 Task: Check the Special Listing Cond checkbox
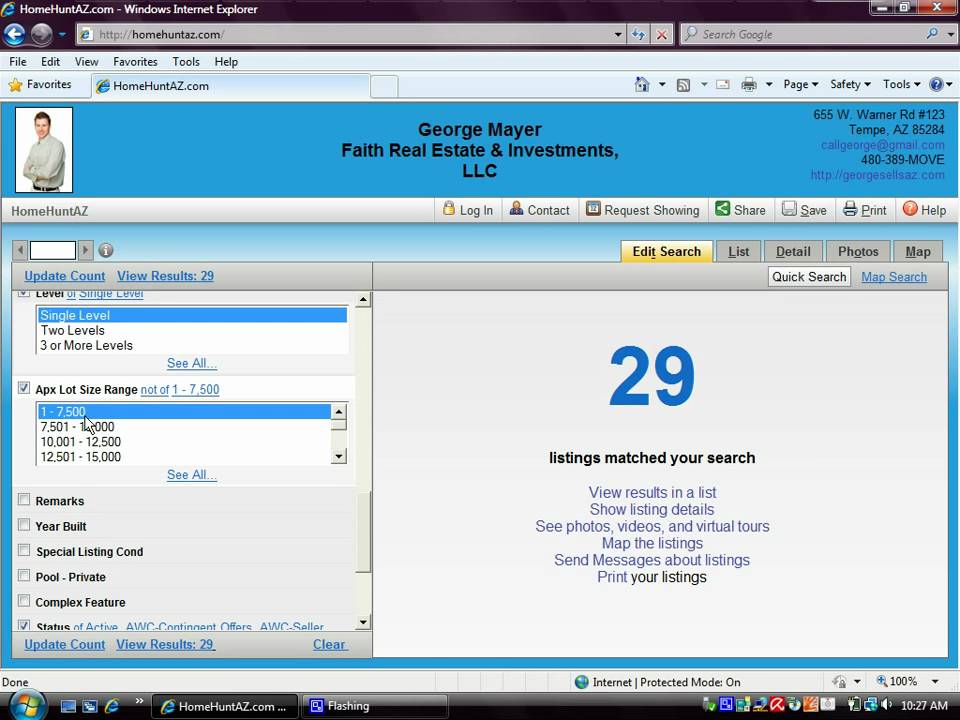24,550
